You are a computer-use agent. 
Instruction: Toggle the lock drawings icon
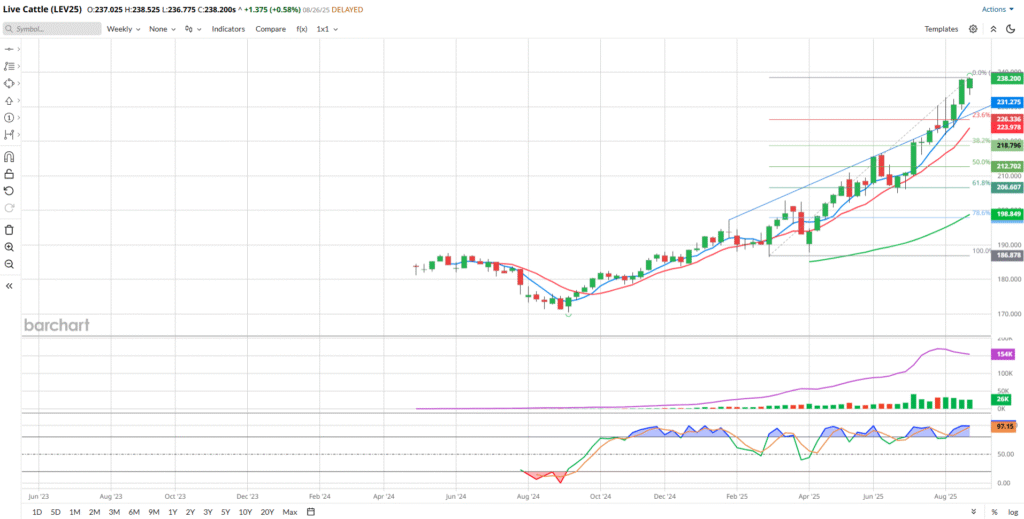point(9,173)
